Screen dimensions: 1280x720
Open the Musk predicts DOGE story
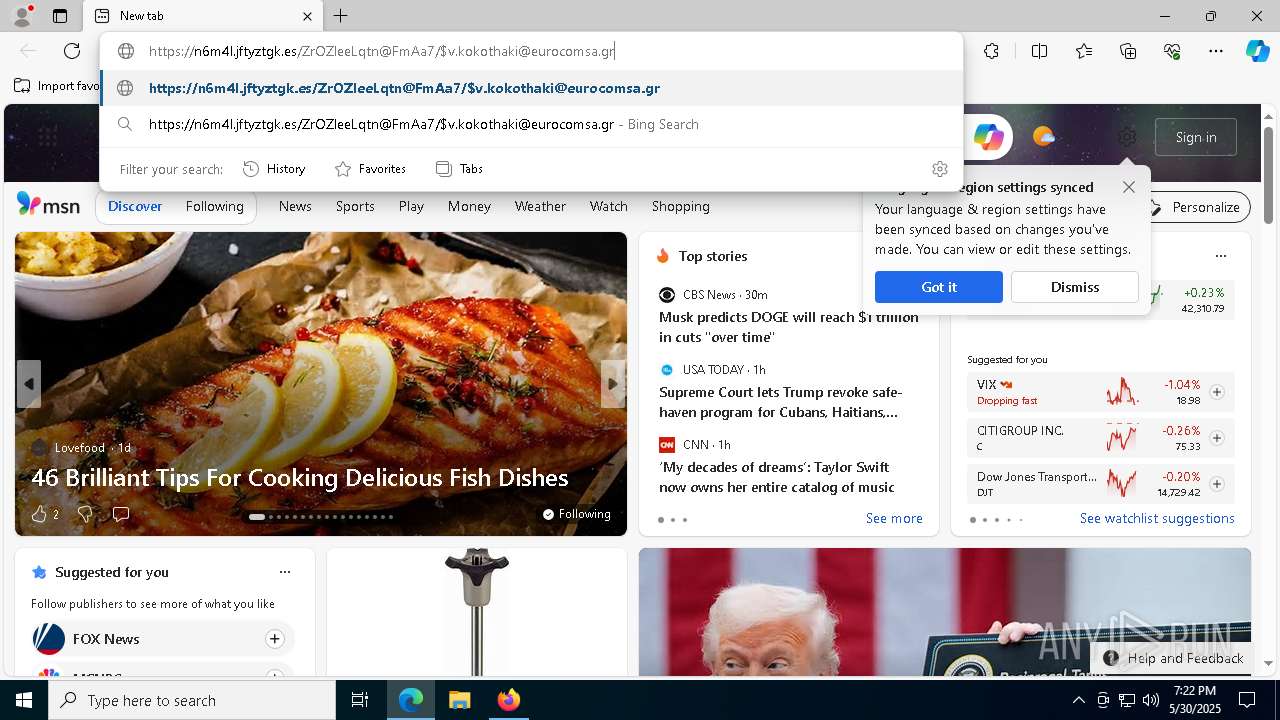click(788, 327)
